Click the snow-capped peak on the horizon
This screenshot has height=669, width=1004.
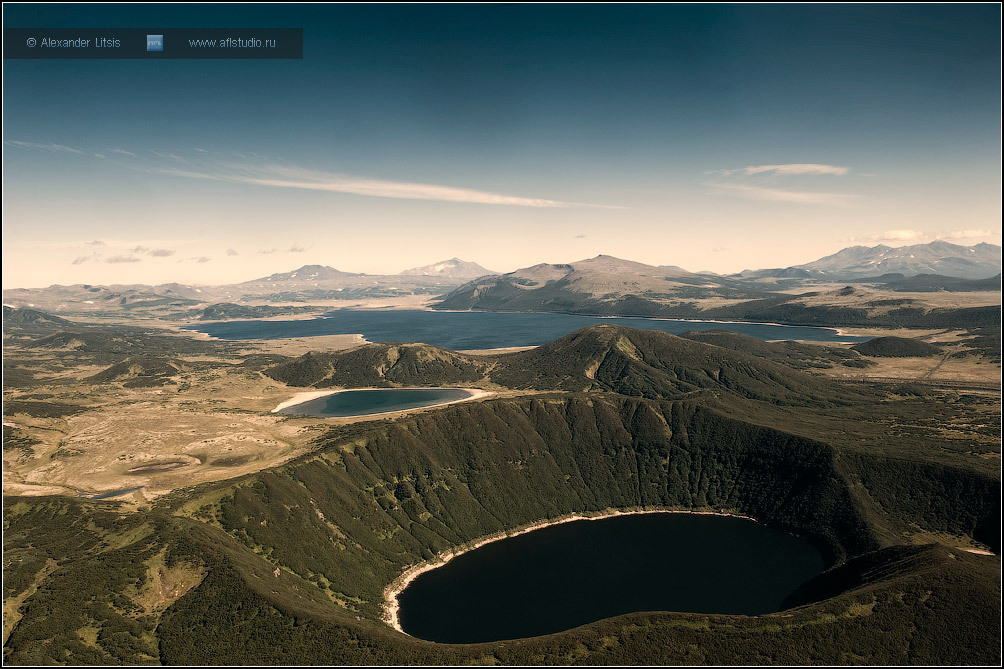(450, 267)
